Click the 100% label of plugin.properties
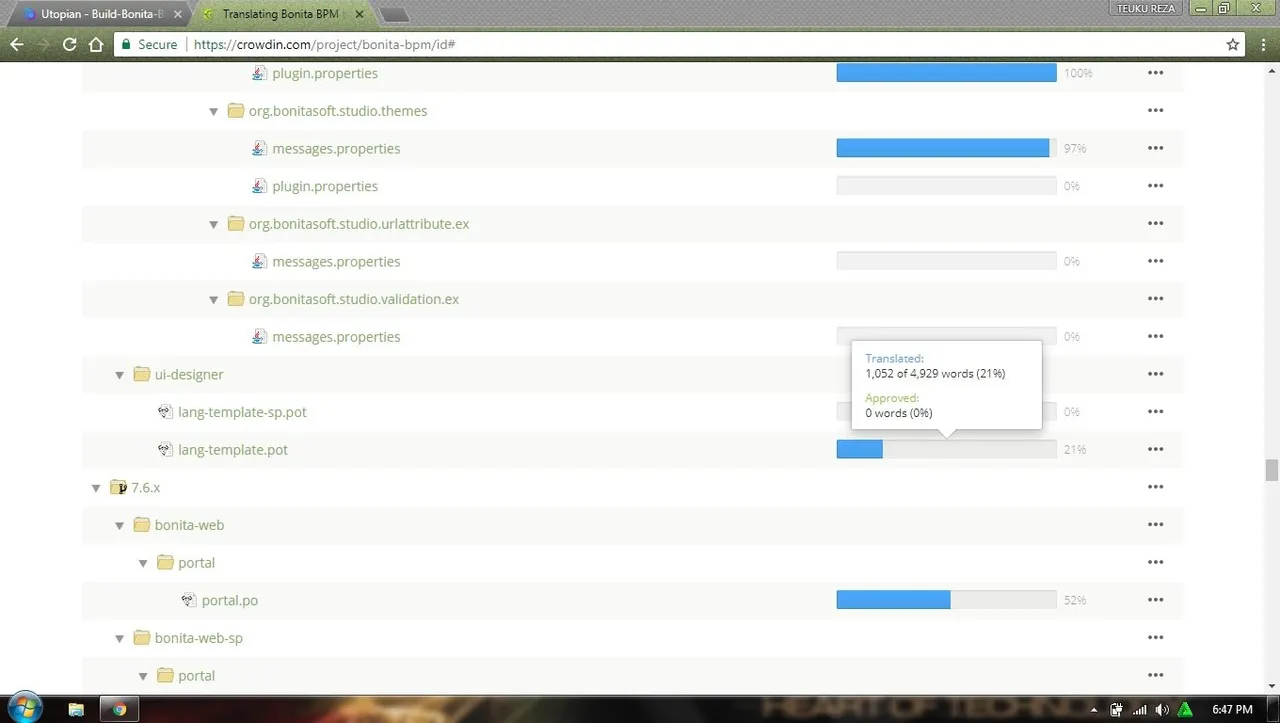This screenshot has width=1280, height=723. point(1078,74)
